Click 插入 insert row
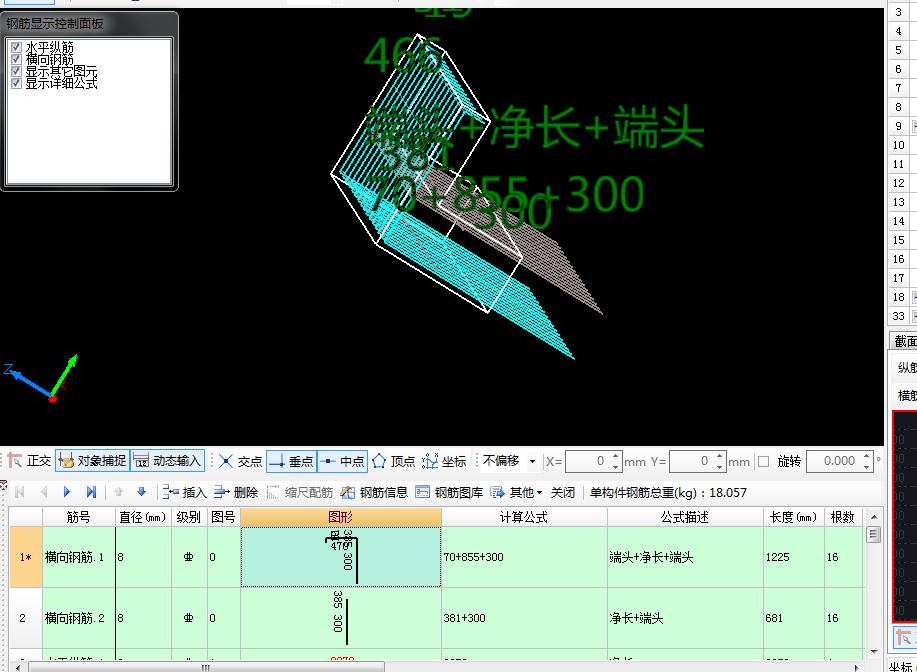This screenshot has height=672, width=917. pos(184,492)
